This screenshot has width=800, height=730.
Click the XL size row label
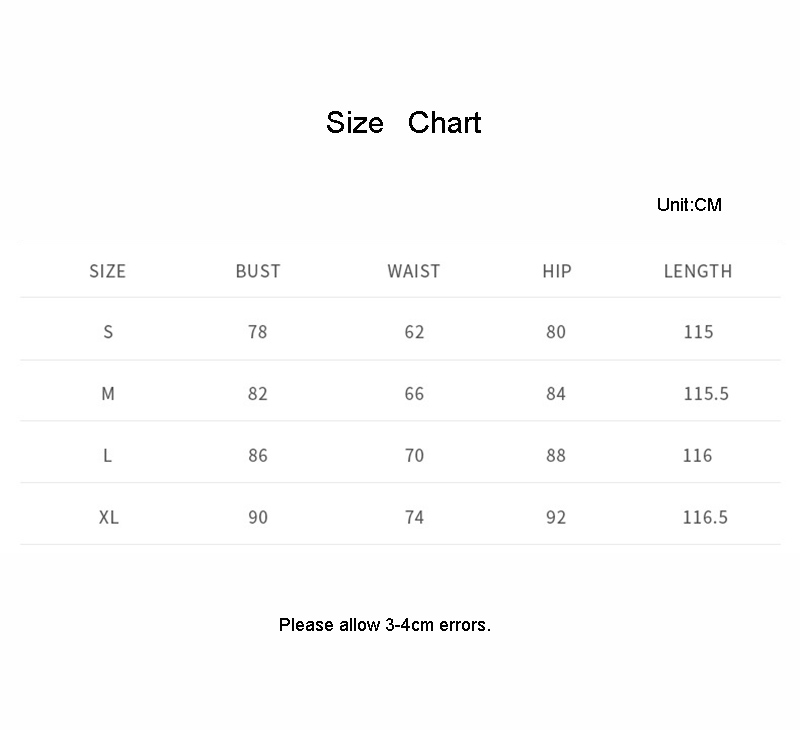click(x=109, y=518)
